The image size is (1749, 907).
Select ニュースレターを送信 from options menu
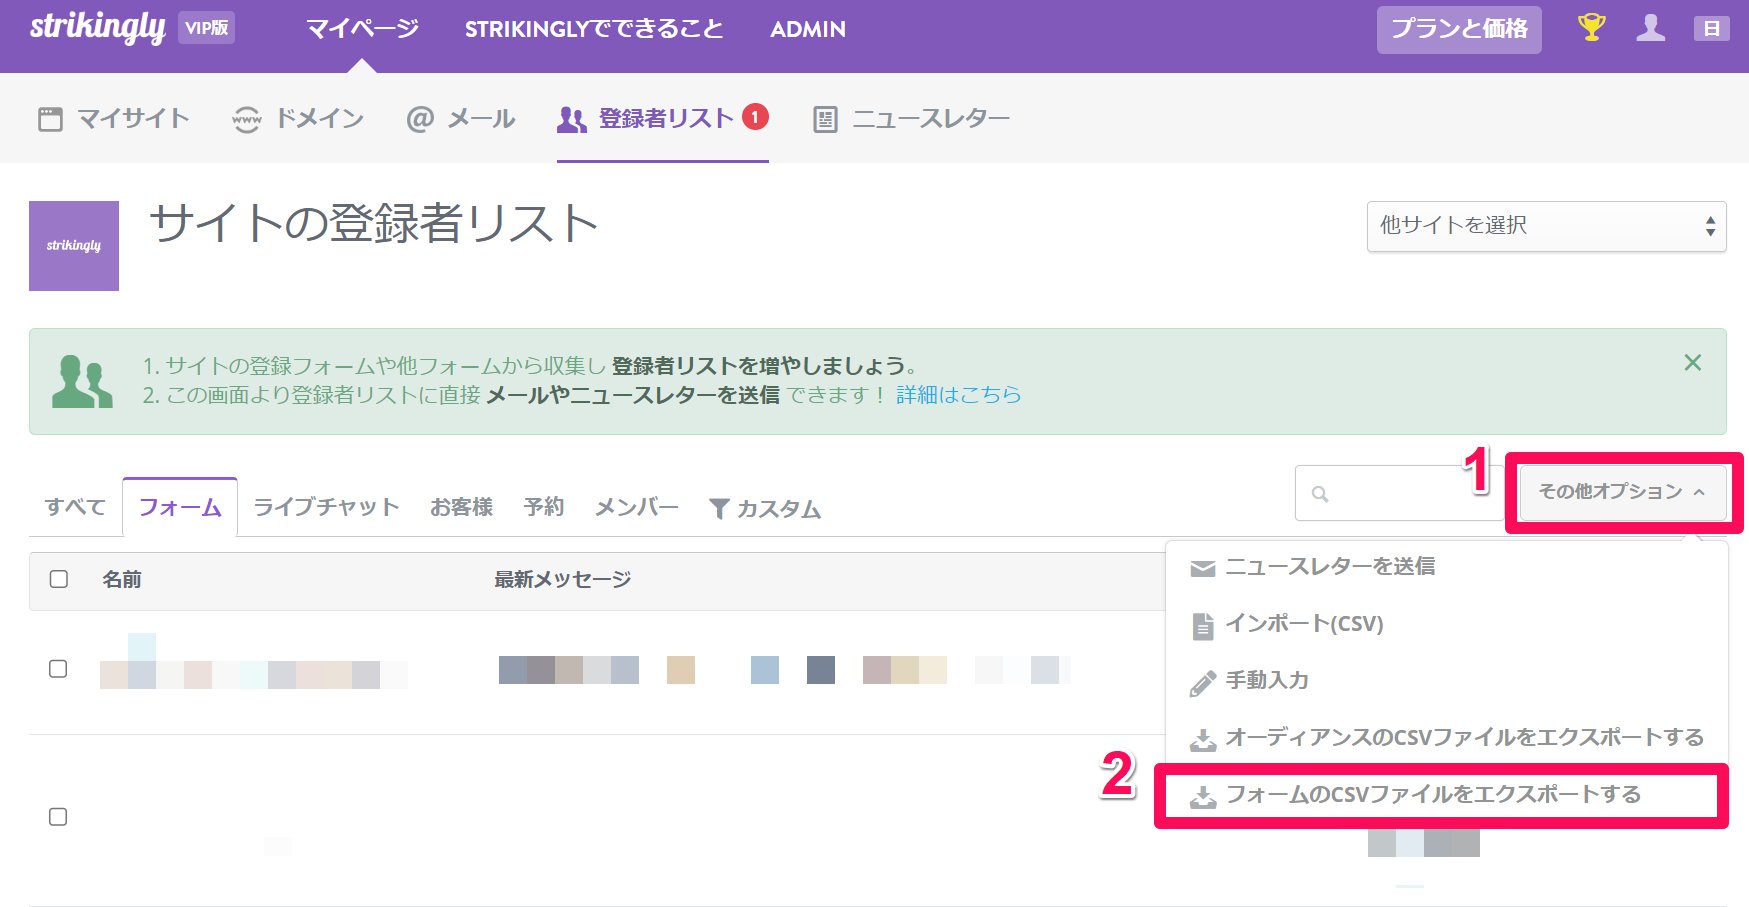click(x=1446, y=567)
